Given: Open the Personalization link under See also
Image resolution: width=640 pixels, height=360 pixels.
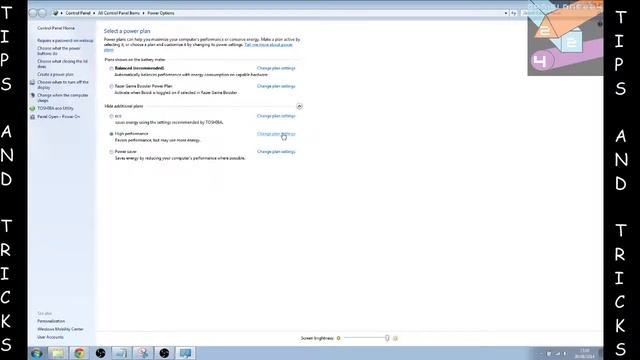Looking at the screenshot, I should (x=51, y=321).
